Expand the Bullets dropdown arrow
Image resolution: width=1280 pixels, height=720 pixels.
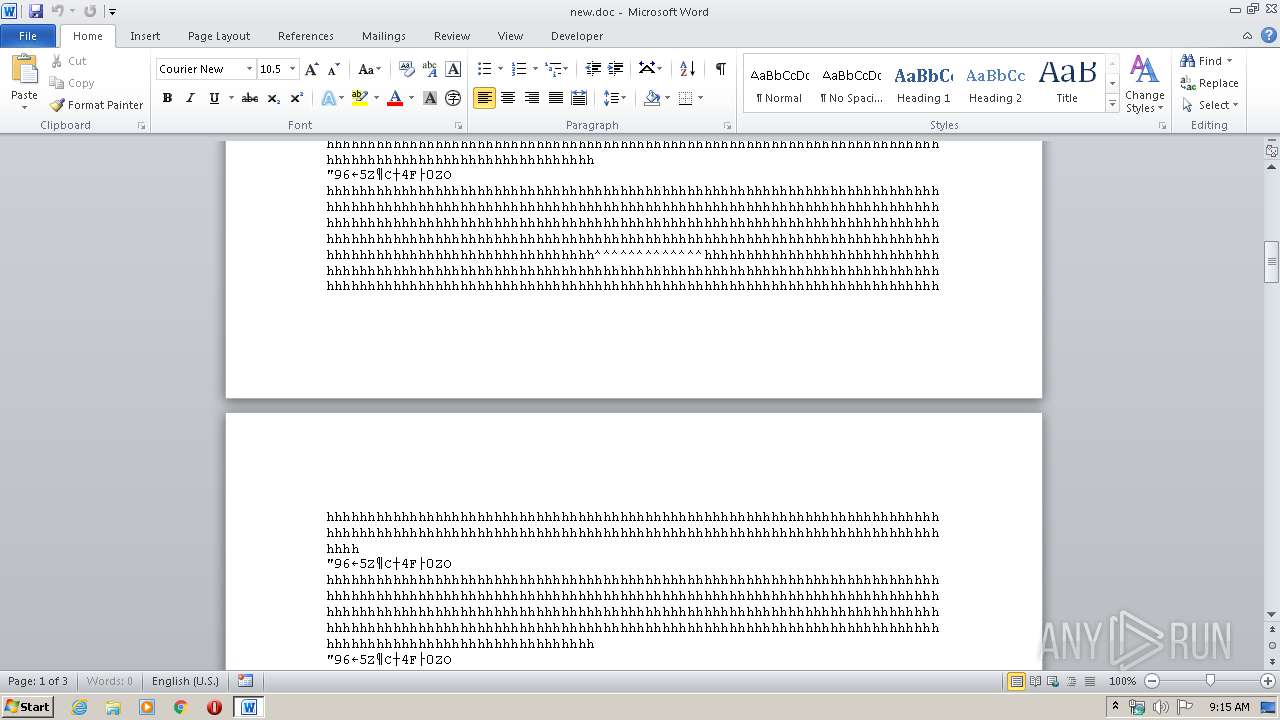500,69
